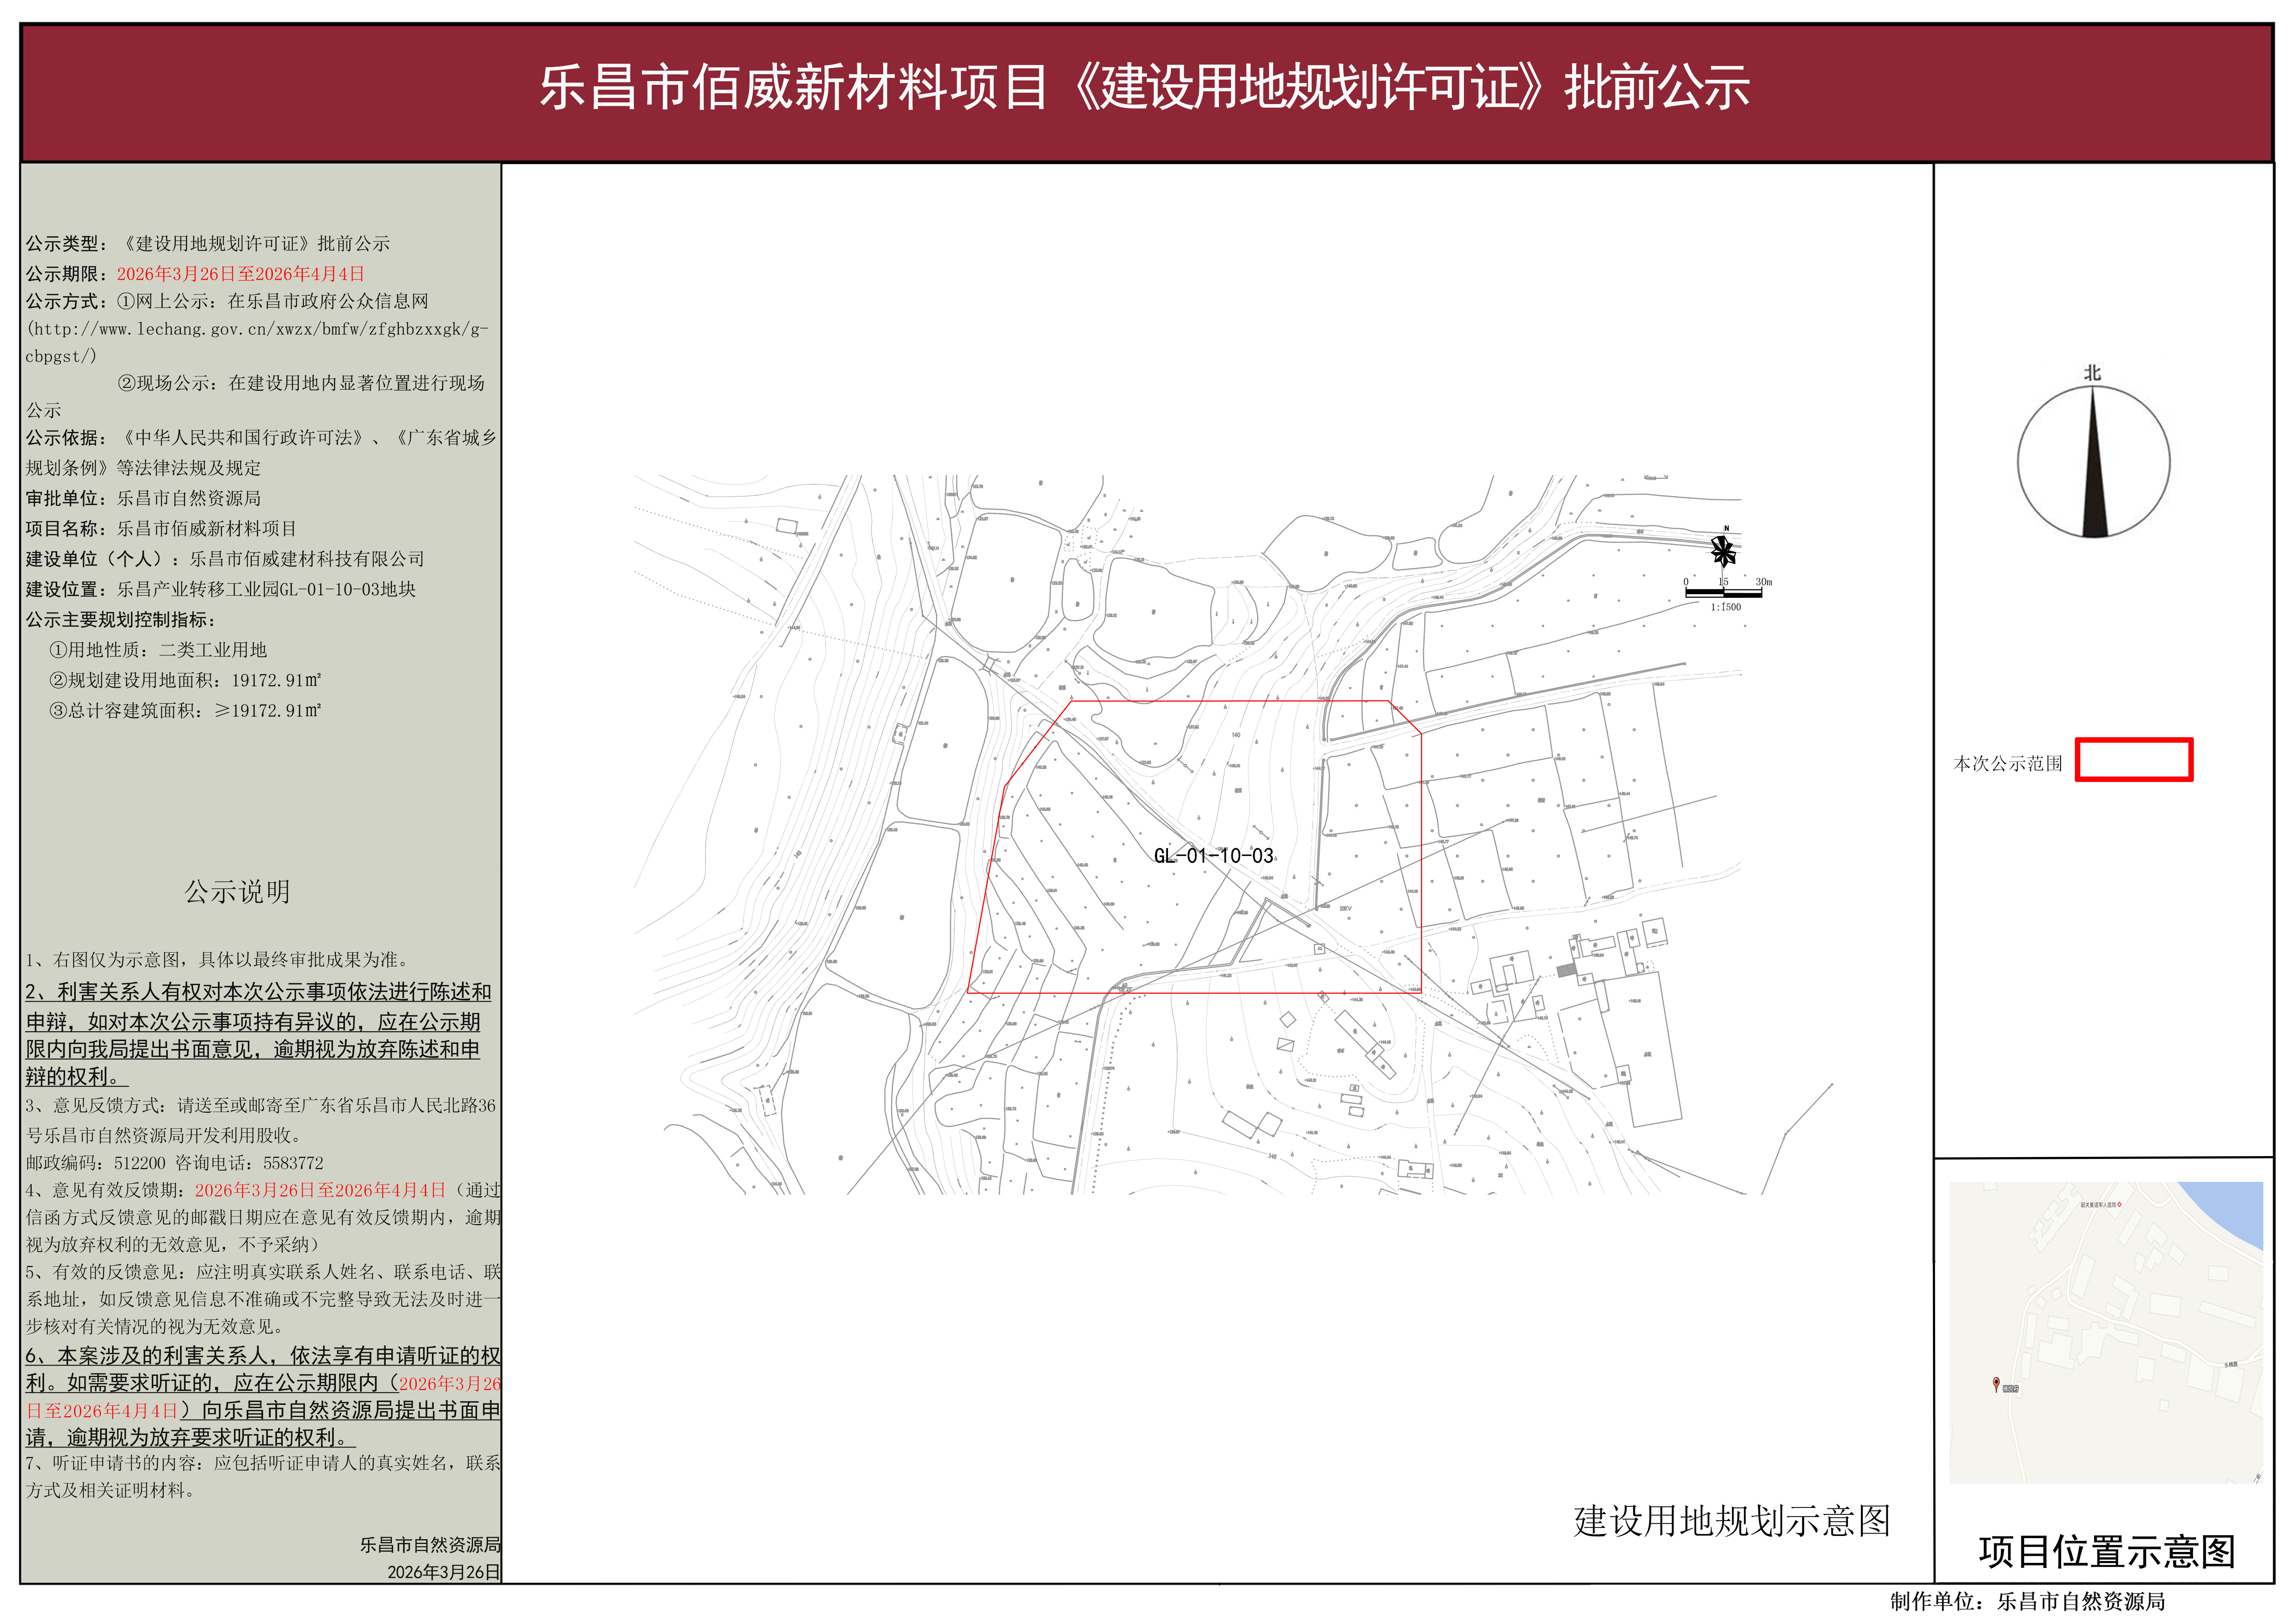Click the red legend rectangle beside 本次公示范围

[x=2134, y=759]
